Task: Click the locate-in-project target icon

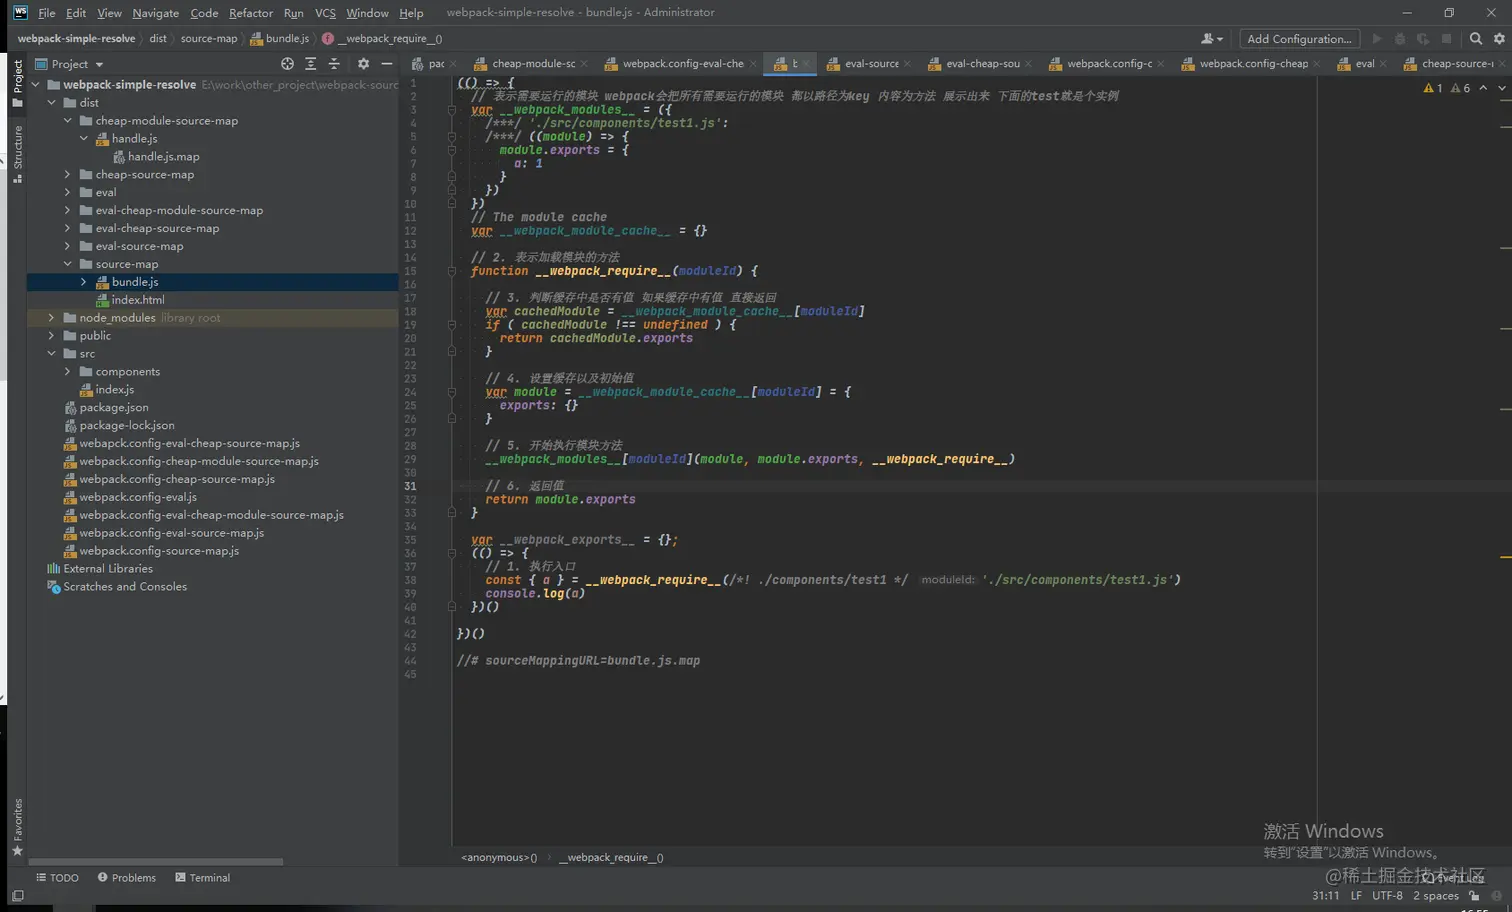Action: tap(287, 64)
